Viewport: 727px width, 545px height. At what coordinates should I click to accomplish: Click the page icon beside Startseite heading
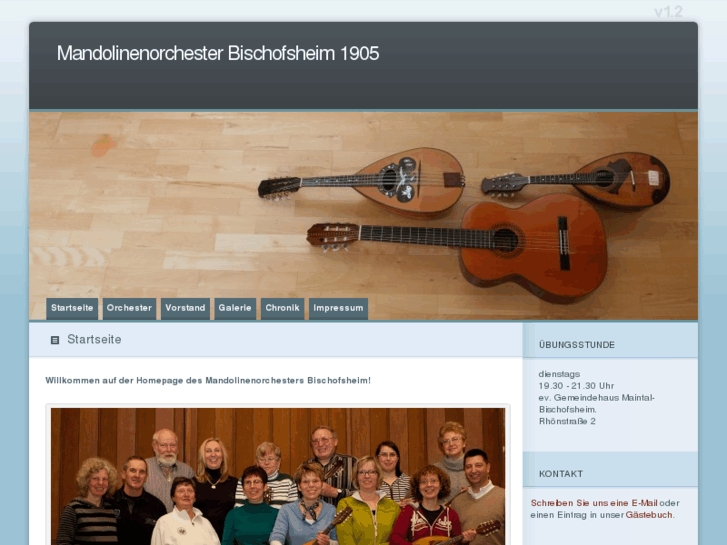pos(55,340)
